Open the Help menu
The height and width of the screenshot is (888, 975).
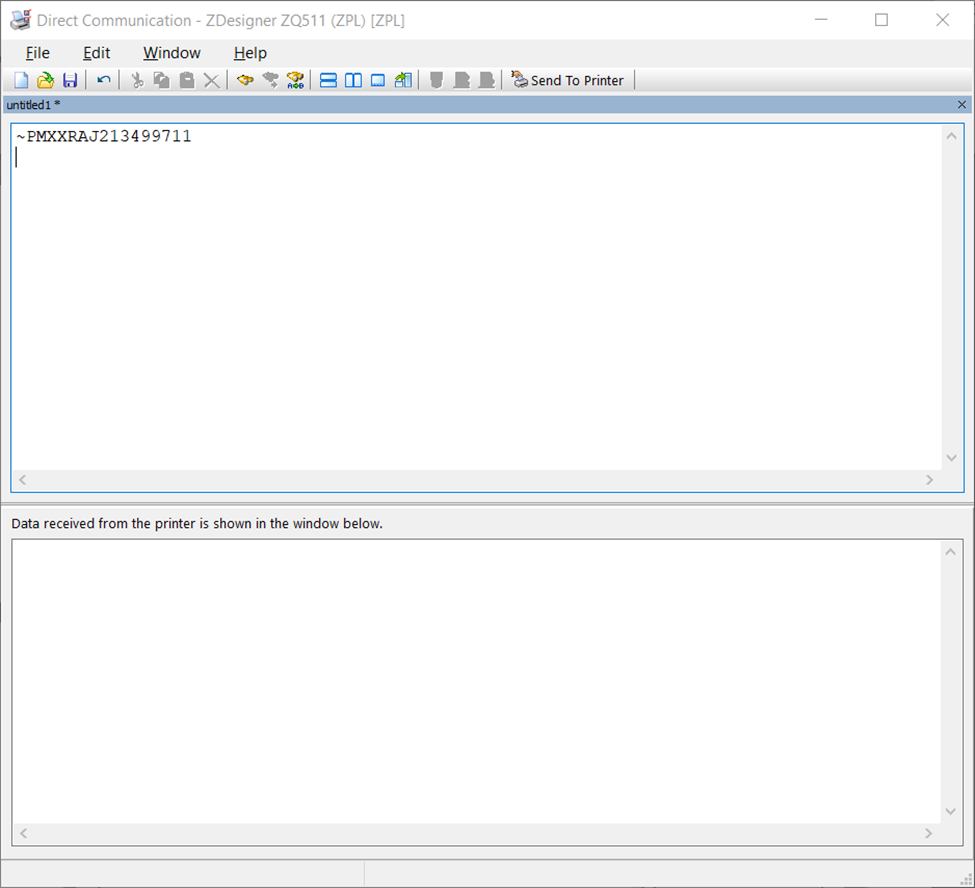(250, 53)
